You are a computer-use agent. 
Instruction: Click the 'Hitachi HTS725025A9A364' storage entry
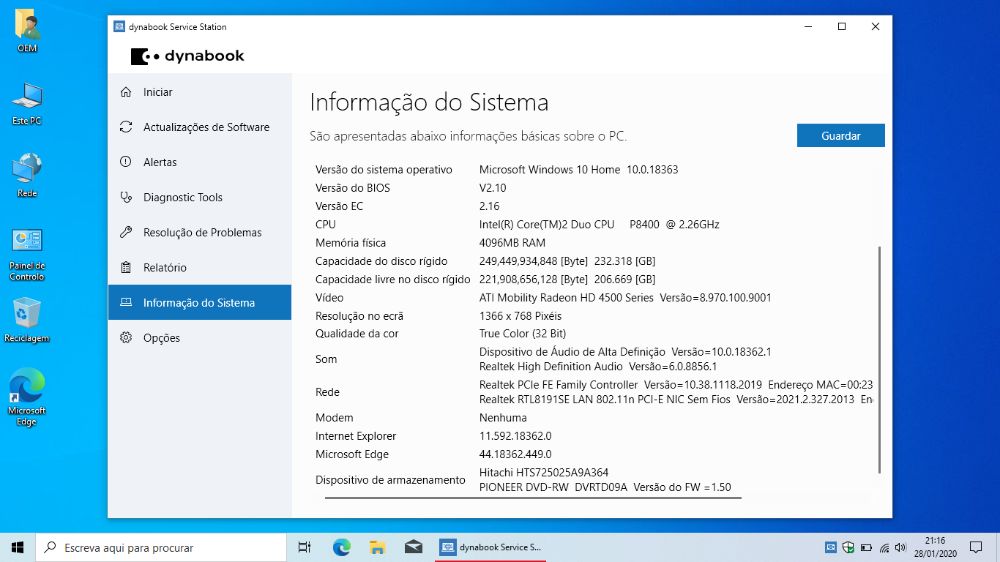[x=543, y=473]
